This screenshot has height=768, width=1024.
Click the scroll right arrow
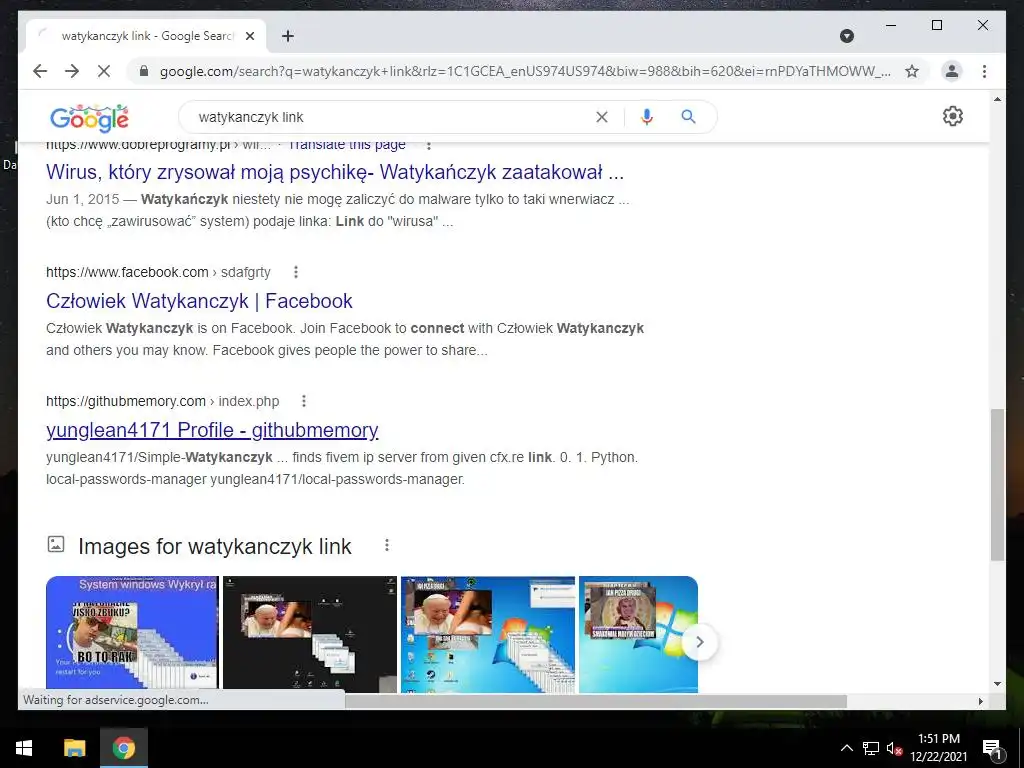click(980, 701)
